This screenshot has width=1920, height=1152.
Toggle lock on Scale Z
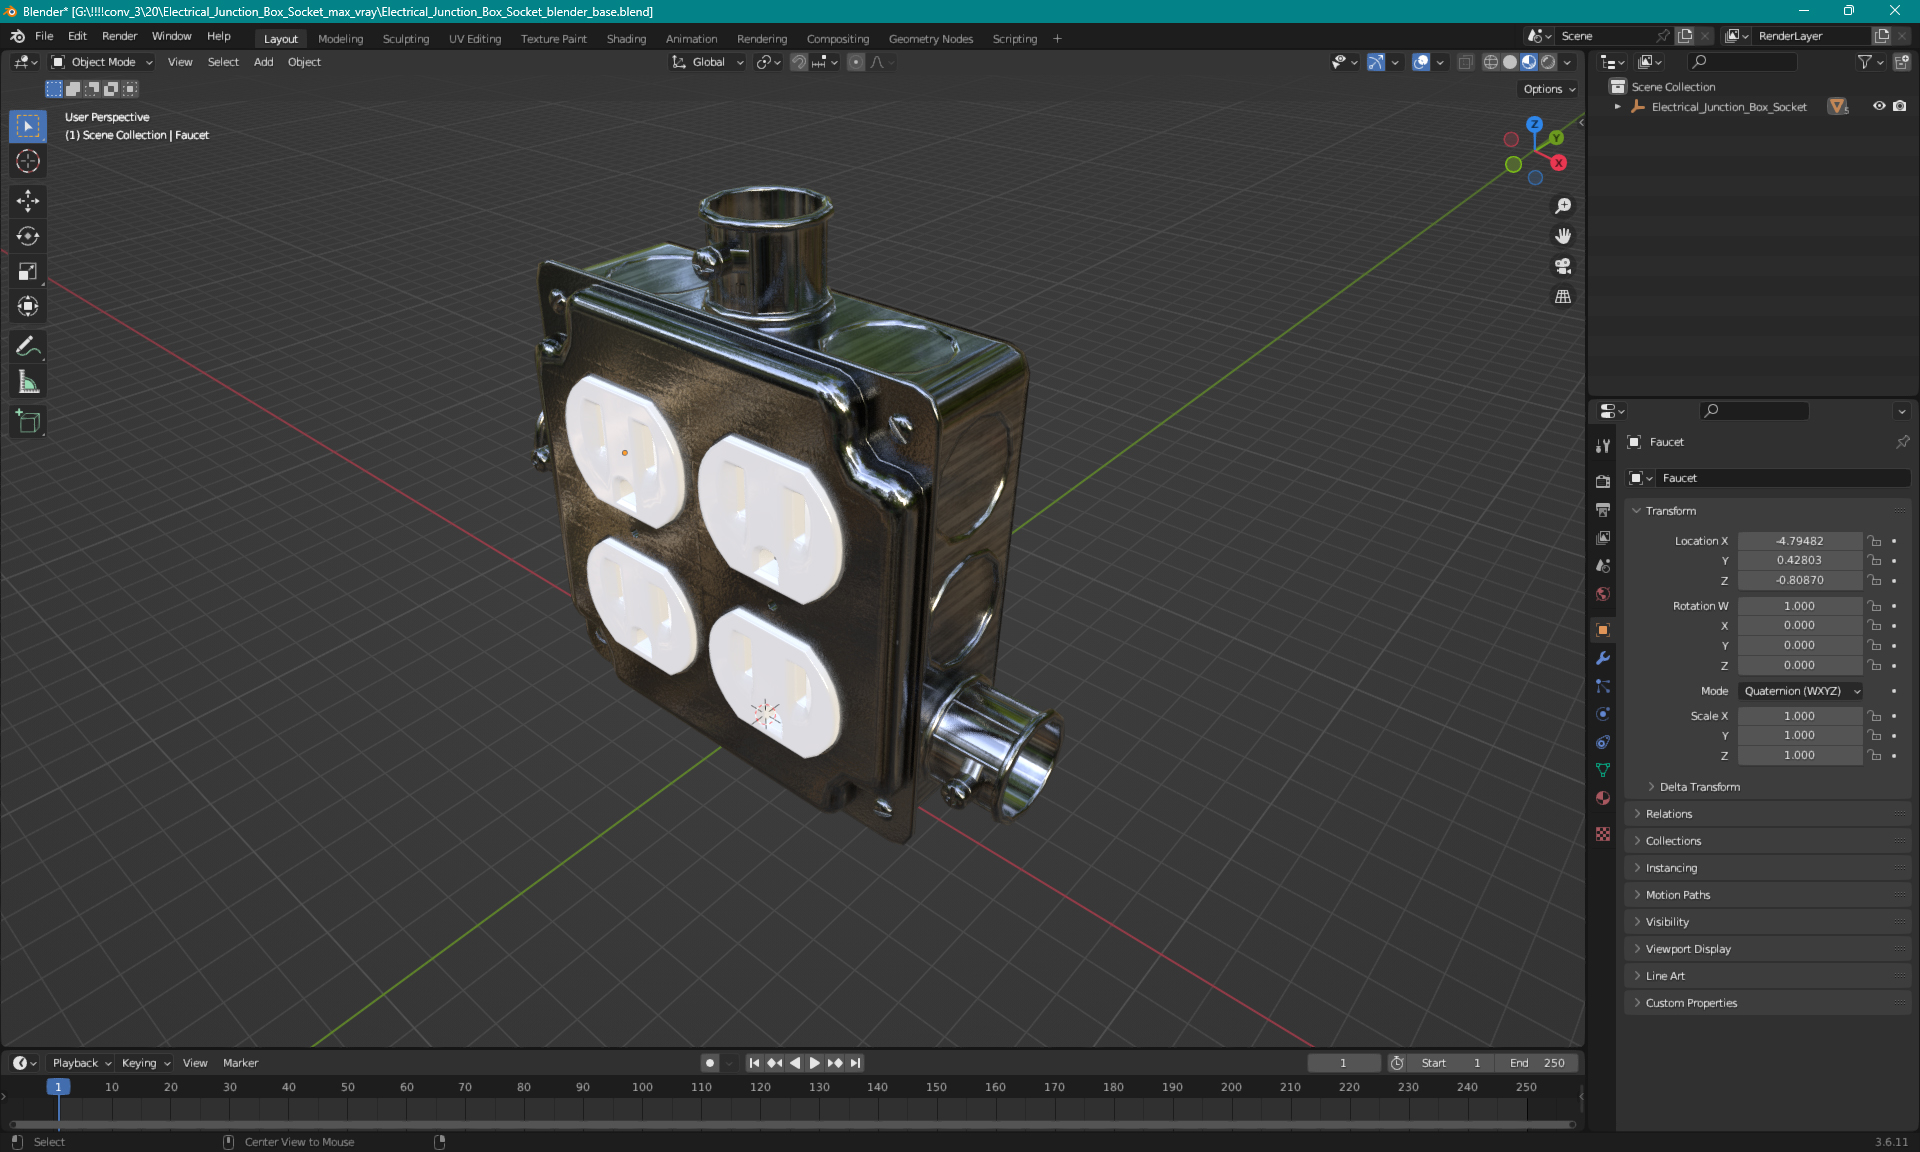coord(1875,755)
